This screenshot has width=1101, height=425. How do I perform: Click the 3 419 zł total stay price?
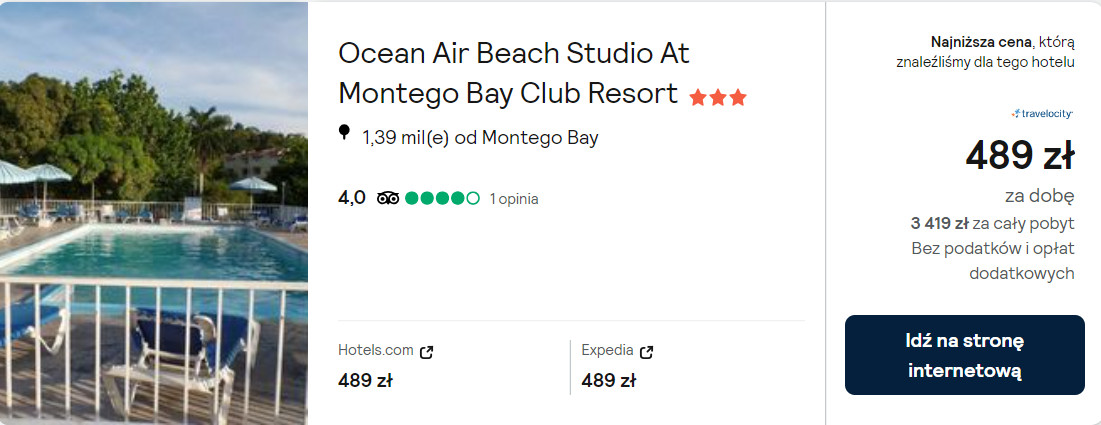940,223
